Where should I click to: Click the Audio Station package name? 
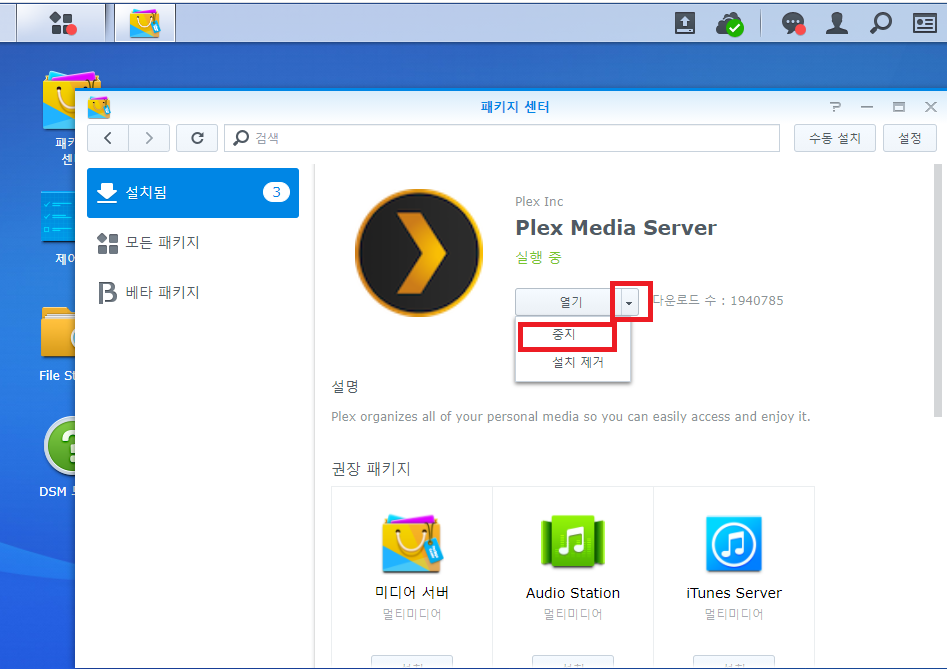pyautogui.click(x=573, y=593)
